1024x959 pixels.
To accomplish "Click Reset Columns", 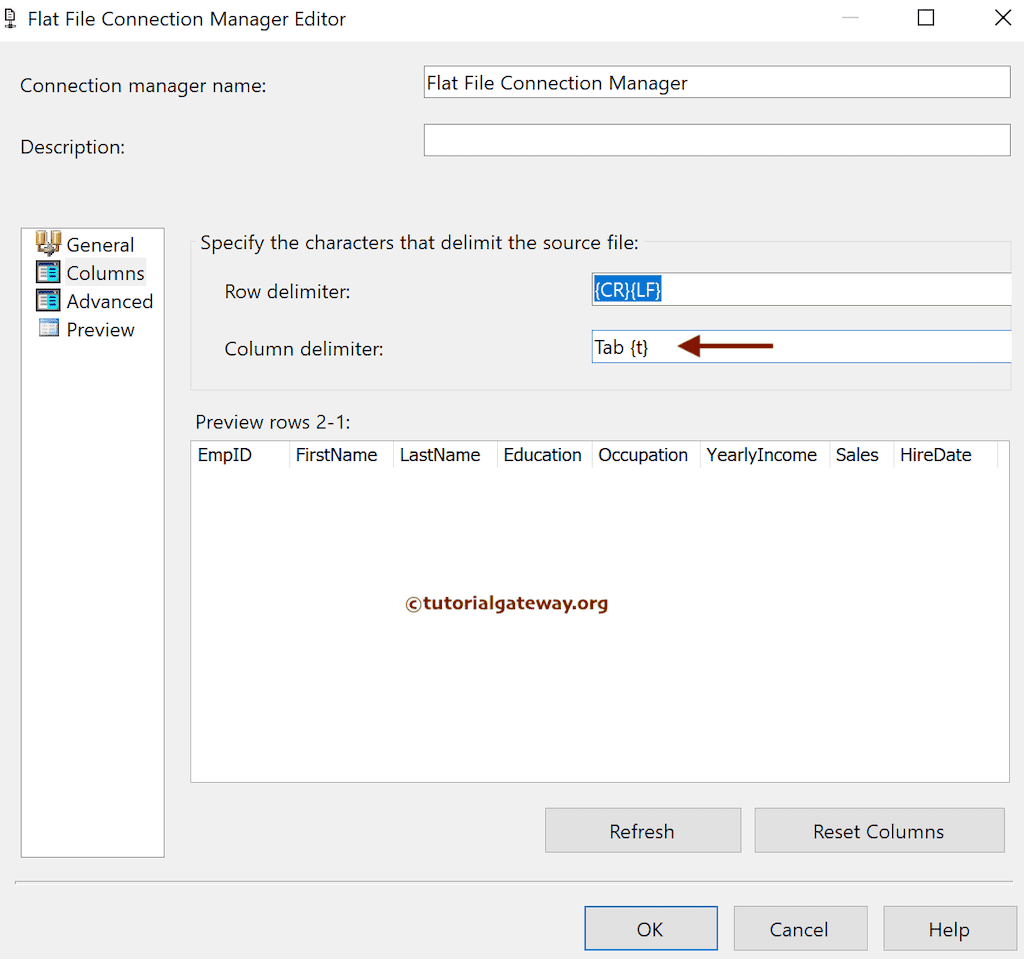I will tap(878, 830).
